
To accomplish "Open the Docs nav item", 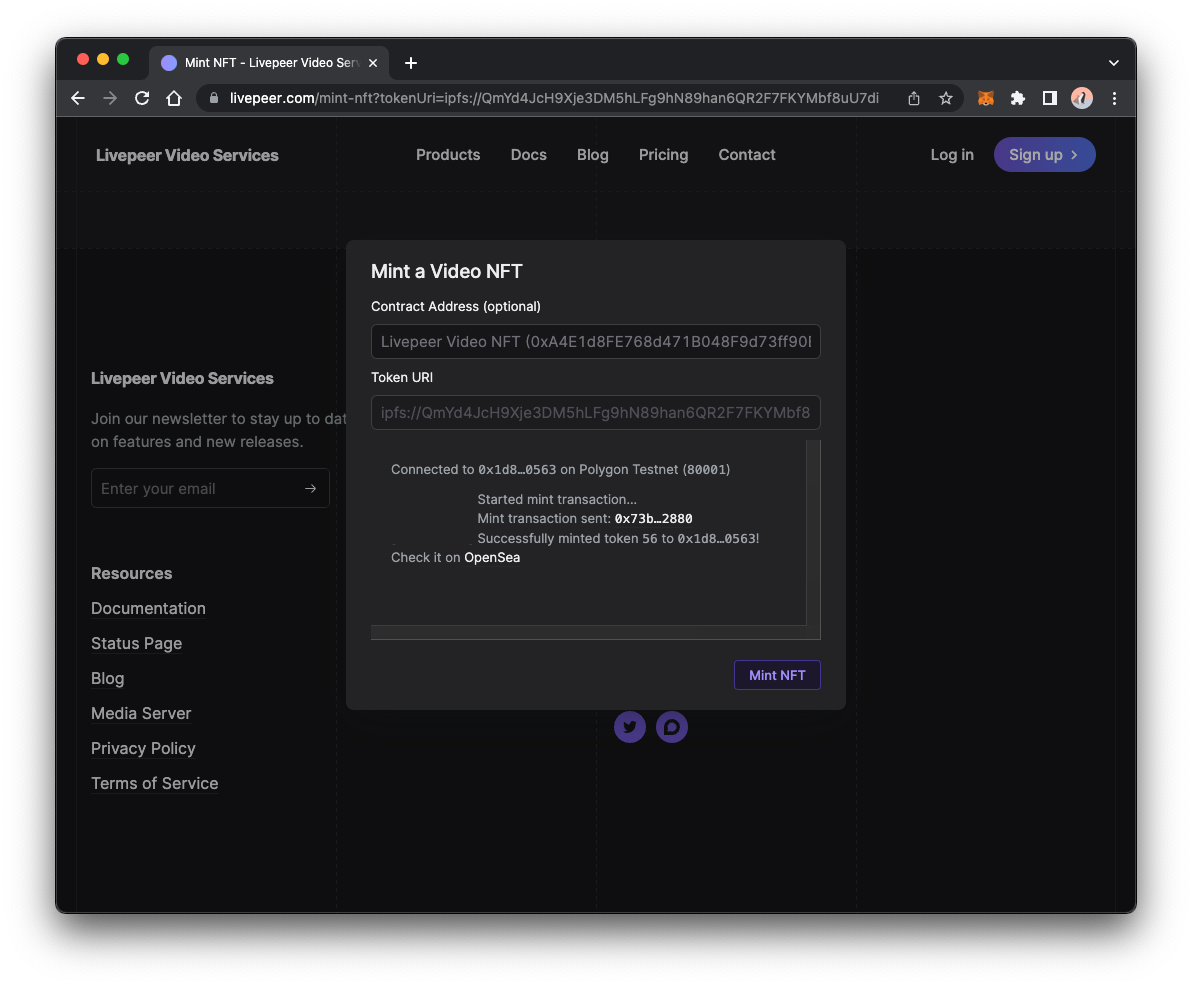I will [x=528, y=154].
